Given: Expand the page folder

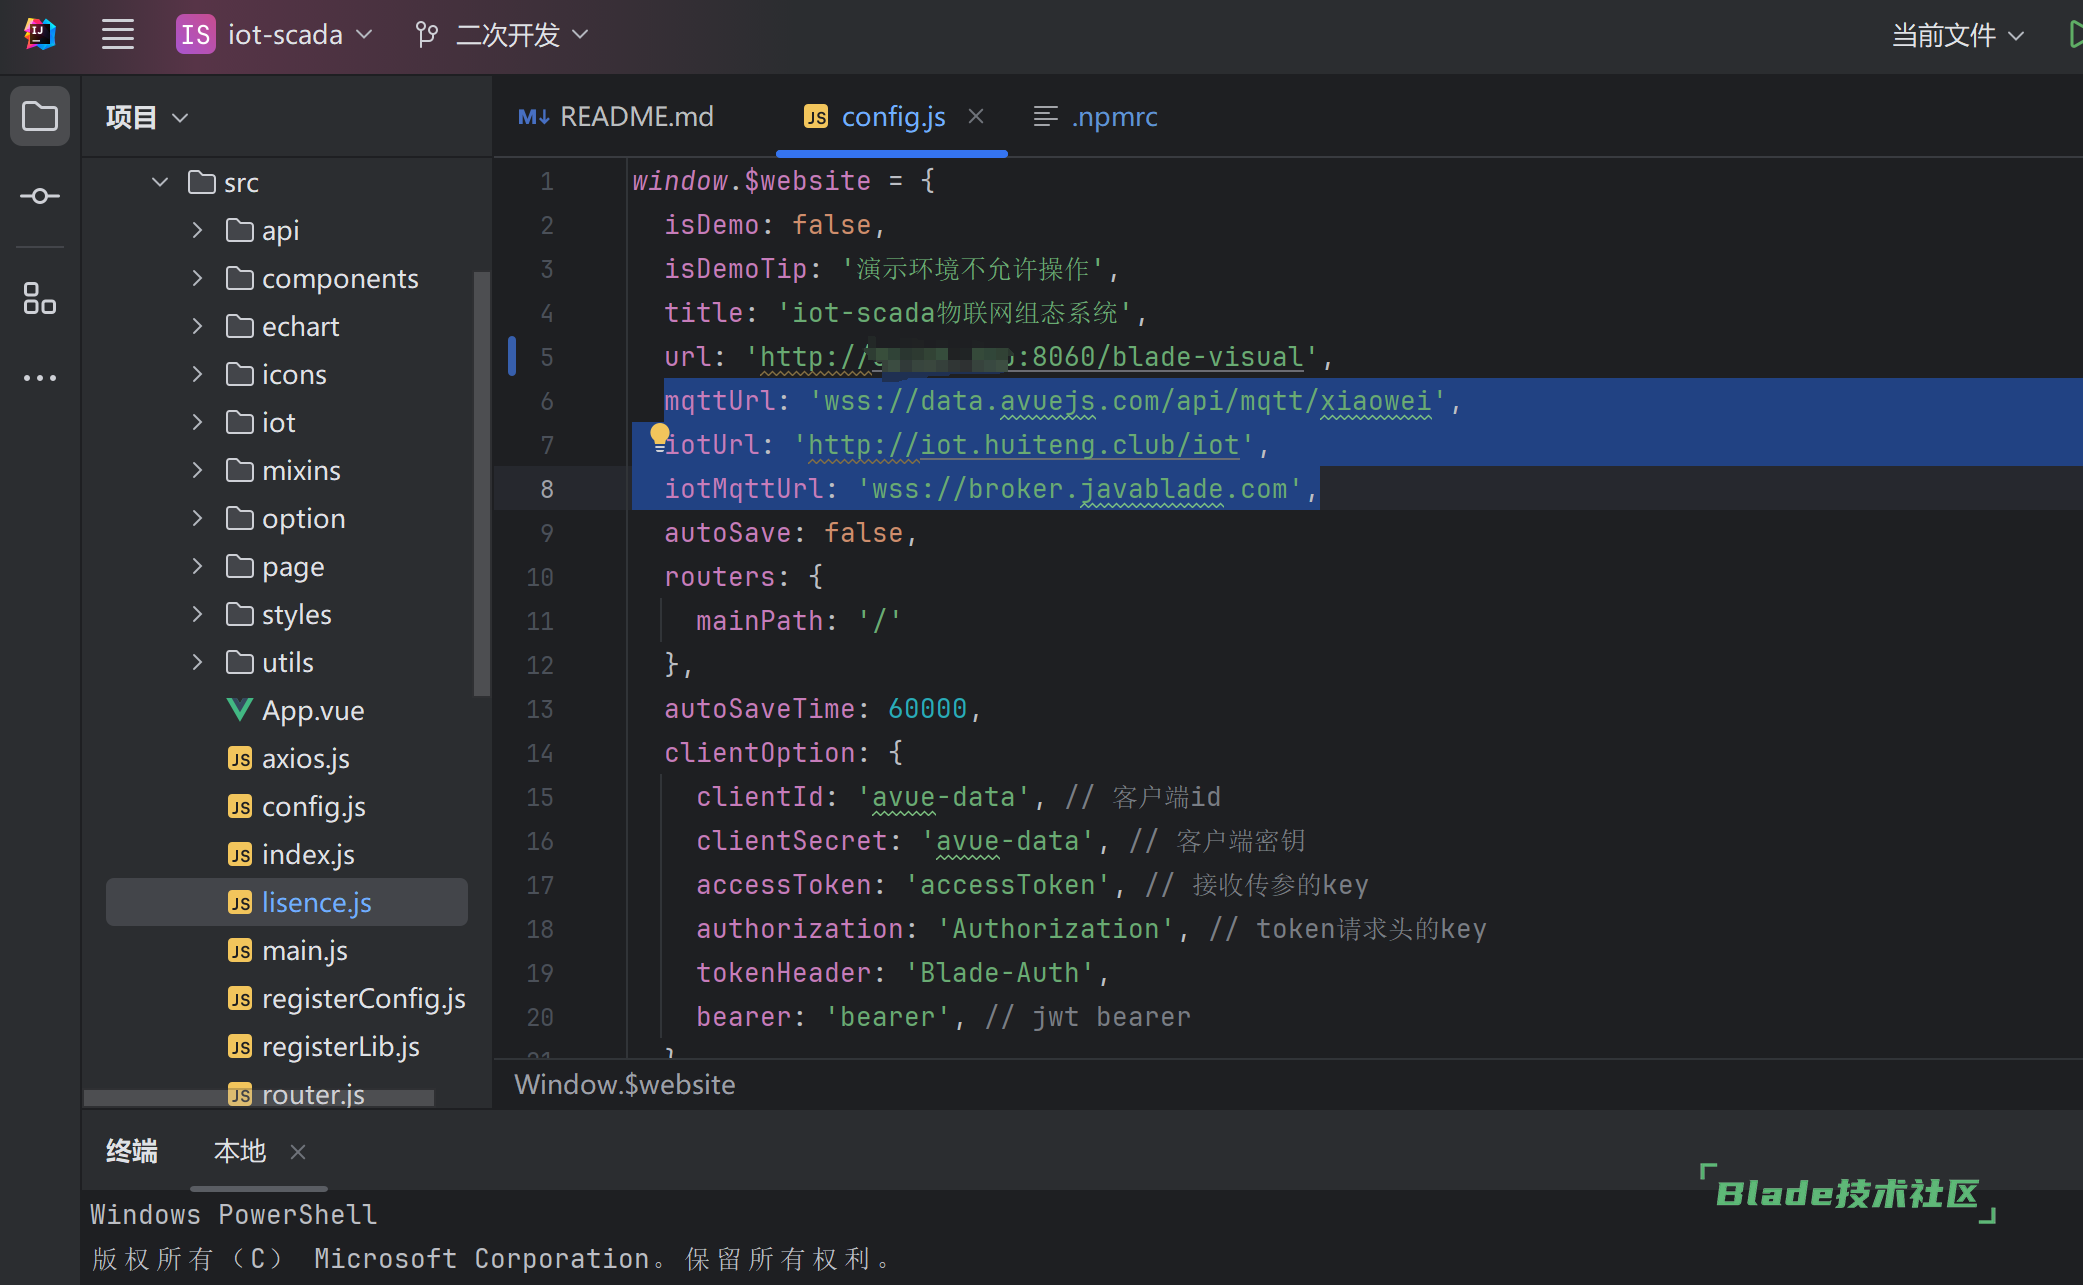Looking at the screenshot, I should coord(197,566).
